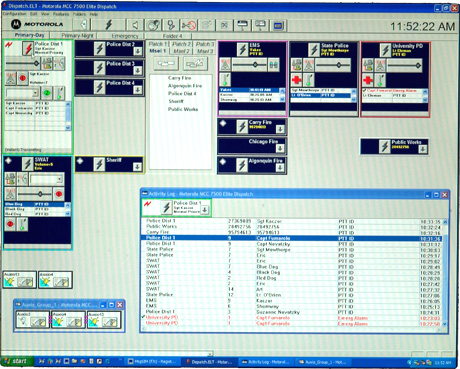Click the general transmit lightning icon in toolbar
This screenshot has height=369, width=460.
click(109, 25)
